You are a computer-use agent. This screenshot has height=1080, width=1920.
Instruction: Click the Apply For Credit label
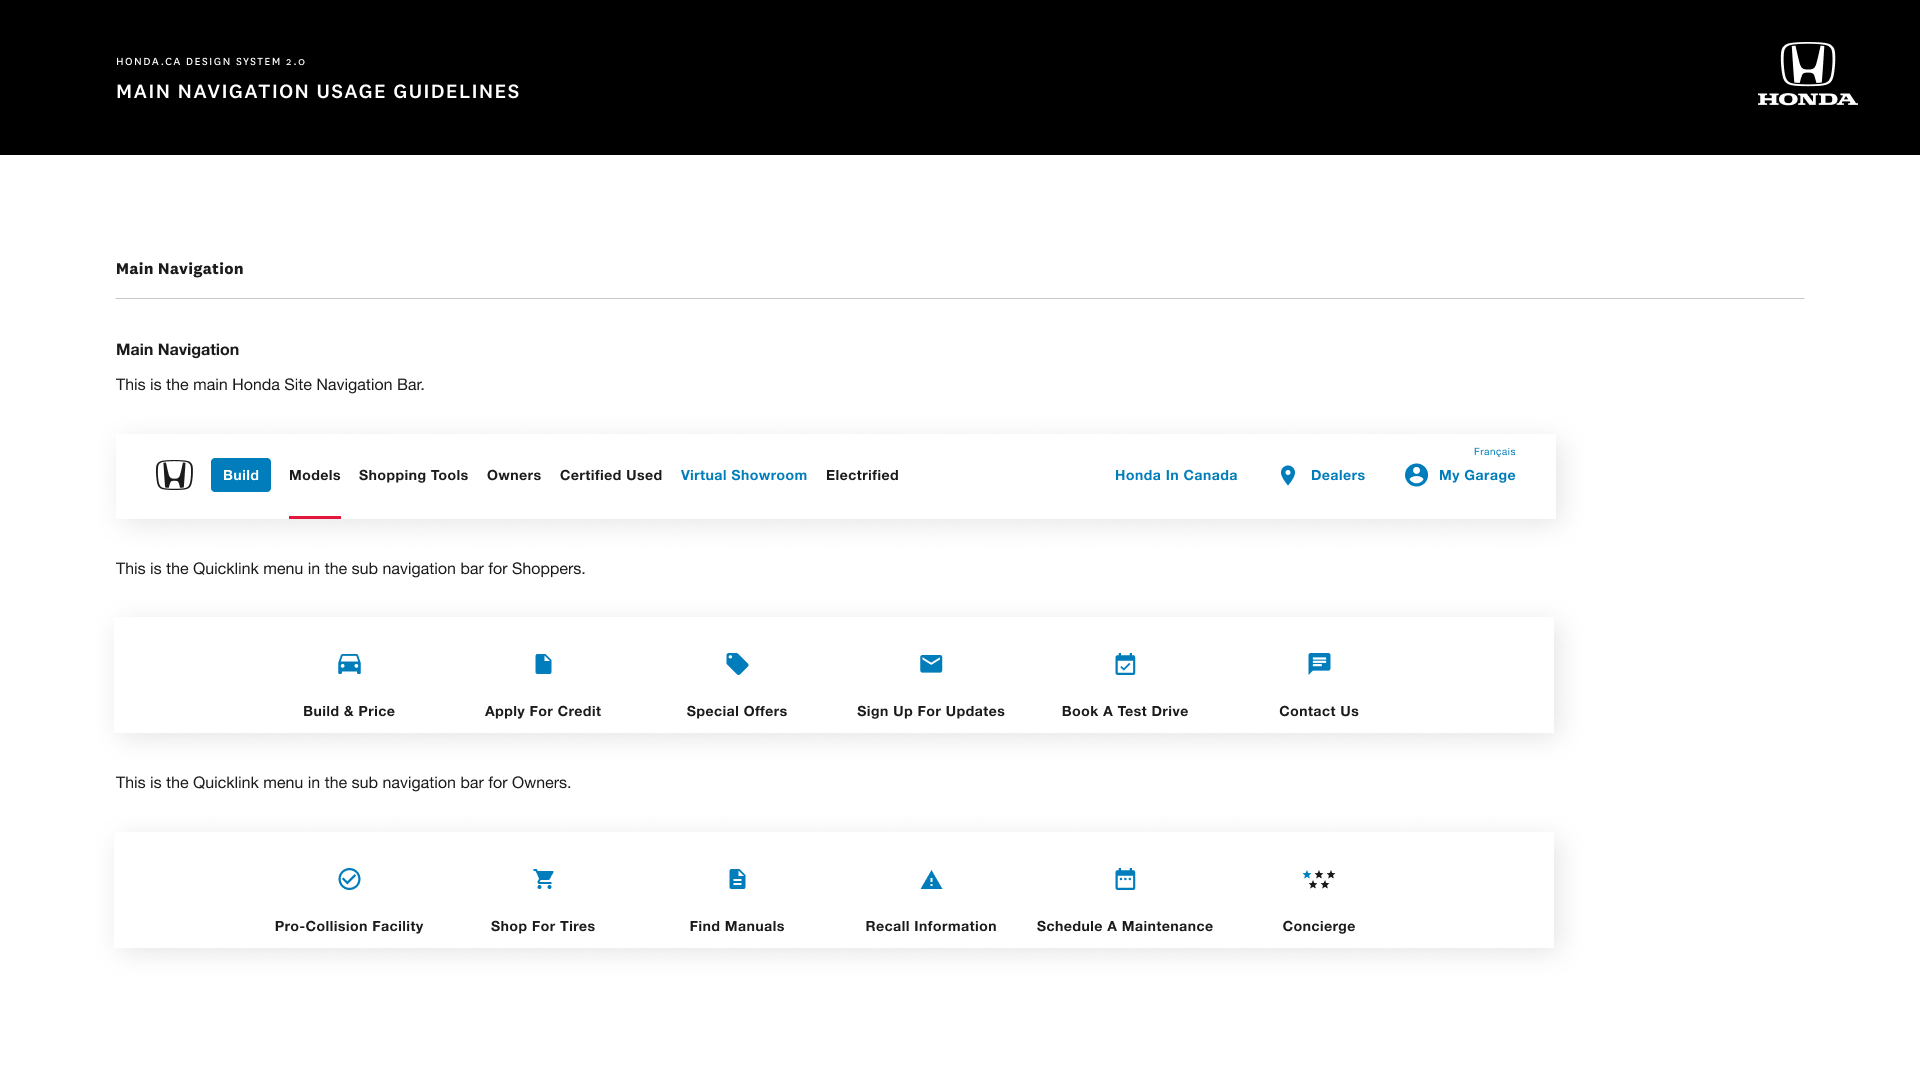(x=543, y=711)
